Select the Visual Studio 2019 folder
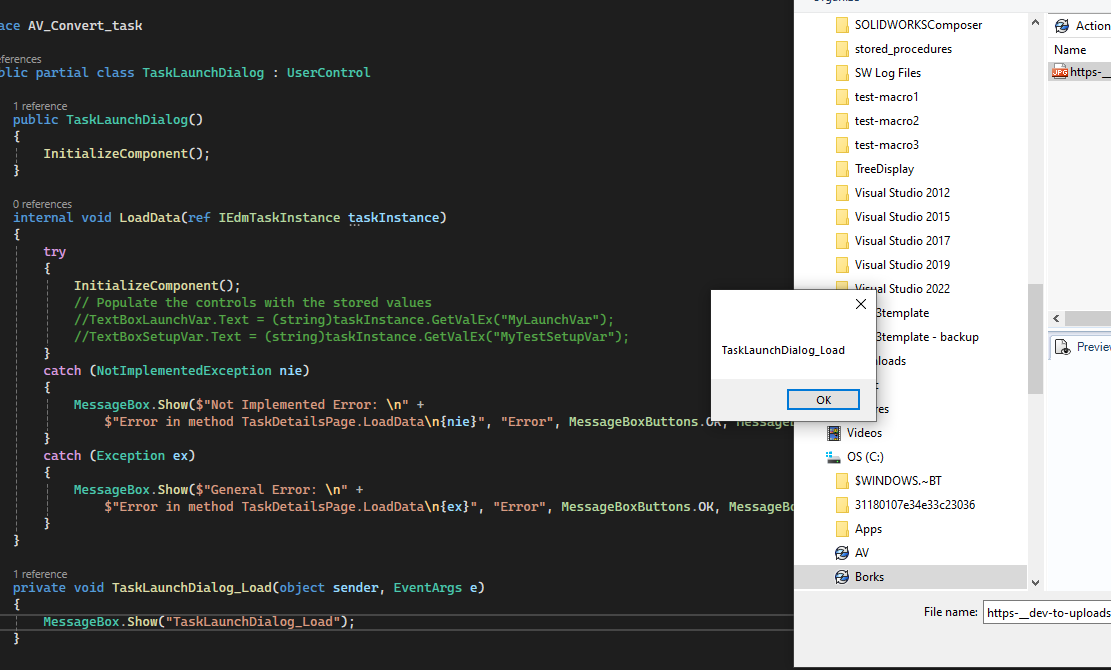This screenshot has height=670, width=1111. click(893, 265)
